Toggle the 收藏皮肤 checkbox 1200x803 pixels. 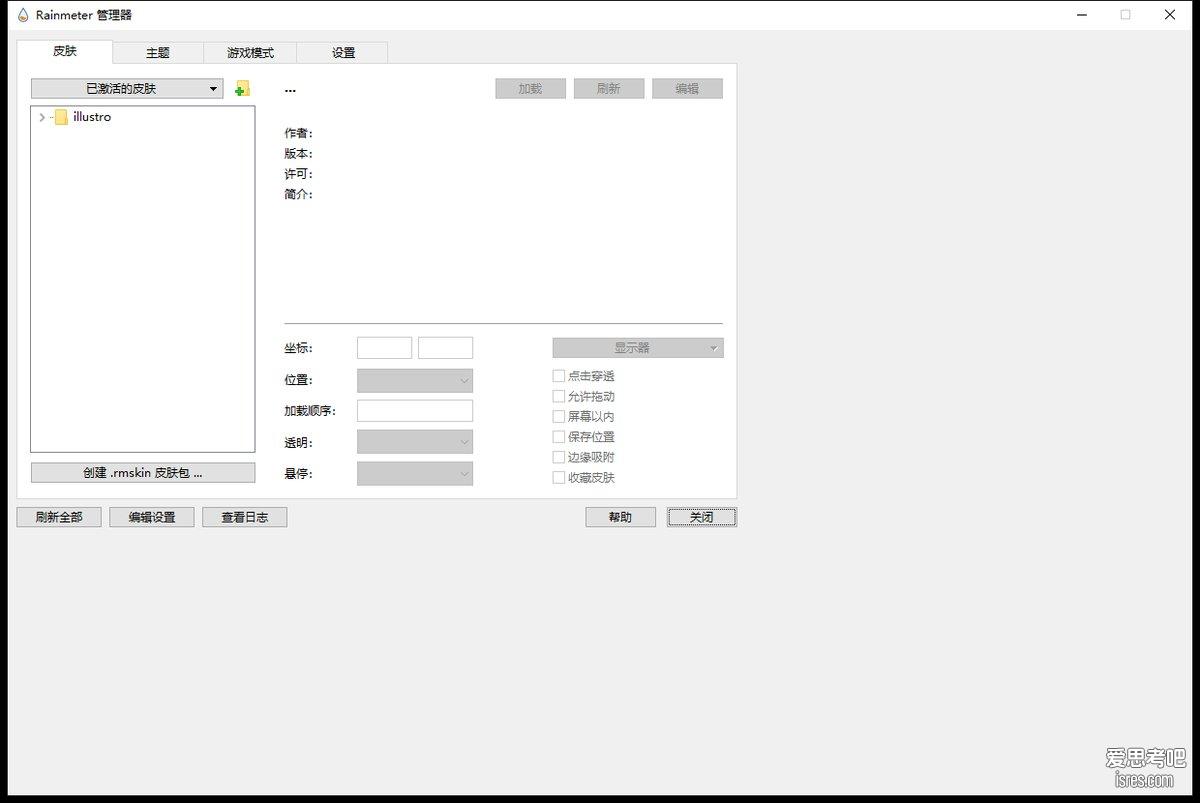(559, 477)
